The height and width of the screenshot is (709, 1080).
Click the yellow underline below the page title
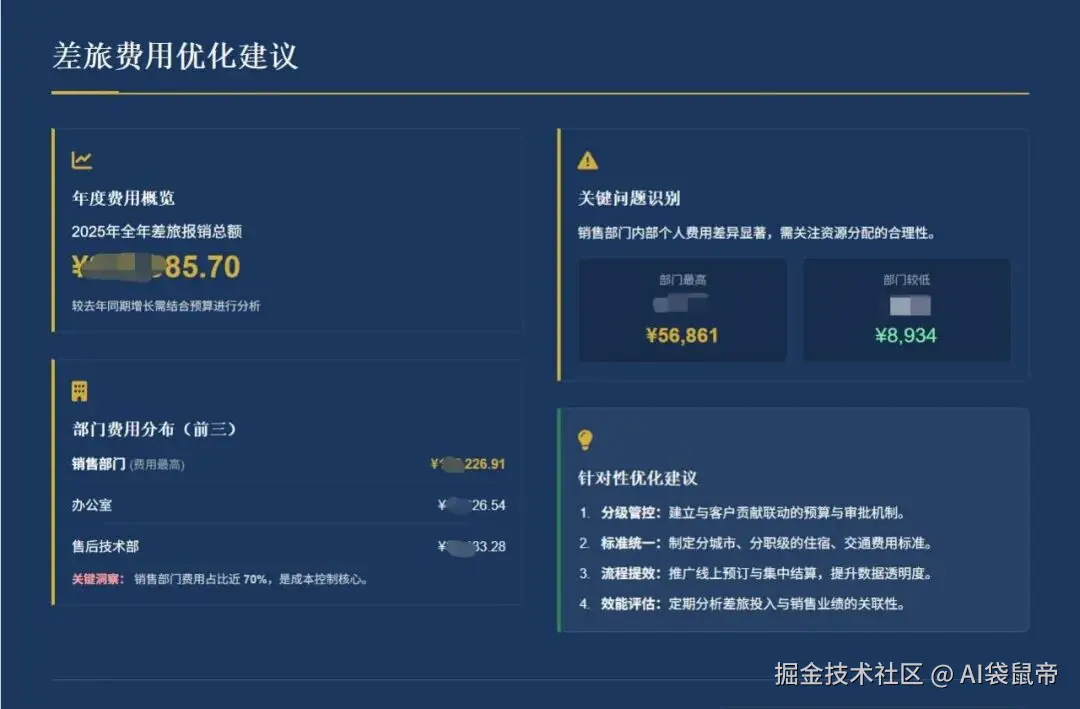click(83, 90)
